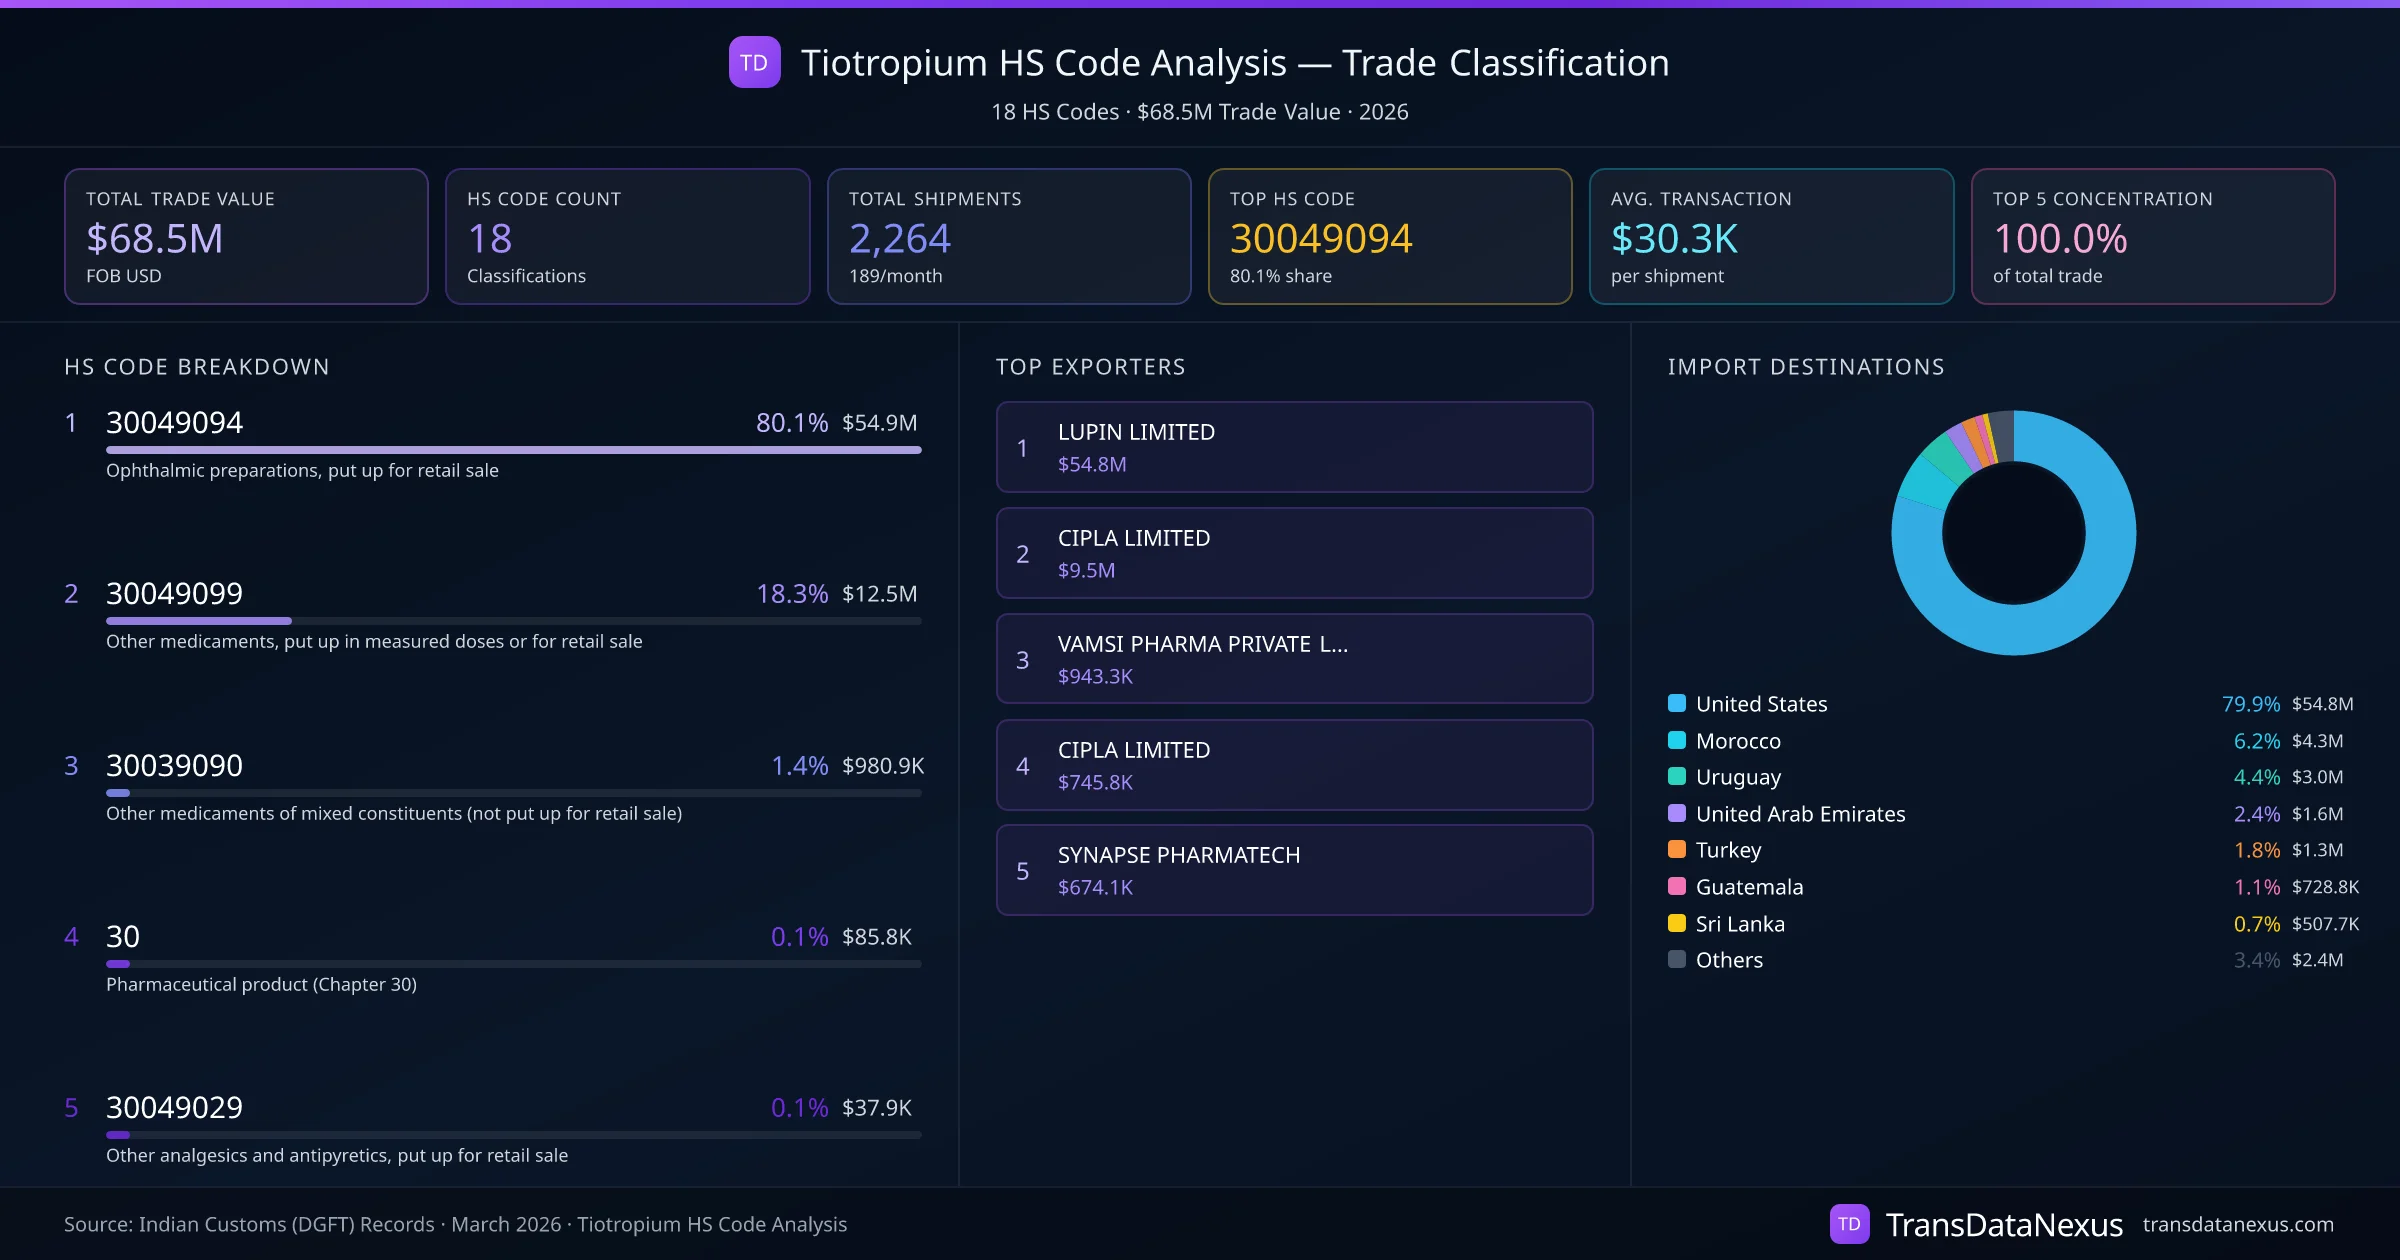Click the United Arab Emirates legend entry
This screenshot has height=1260, width=2400.
click(x=1800, y=814)
